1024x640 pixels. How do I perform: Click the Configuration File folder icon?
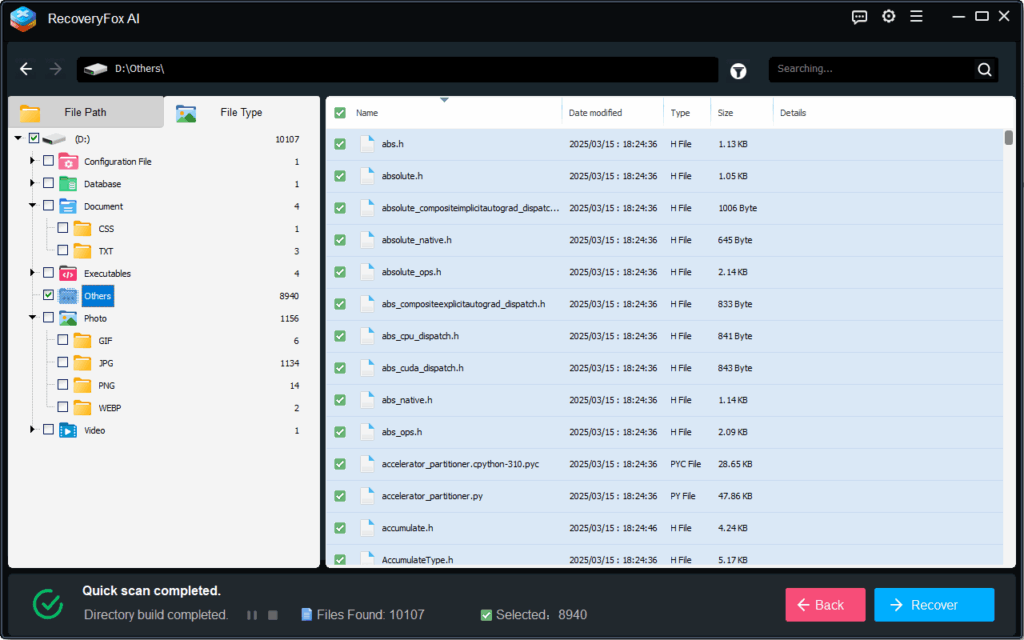(68, 161)
